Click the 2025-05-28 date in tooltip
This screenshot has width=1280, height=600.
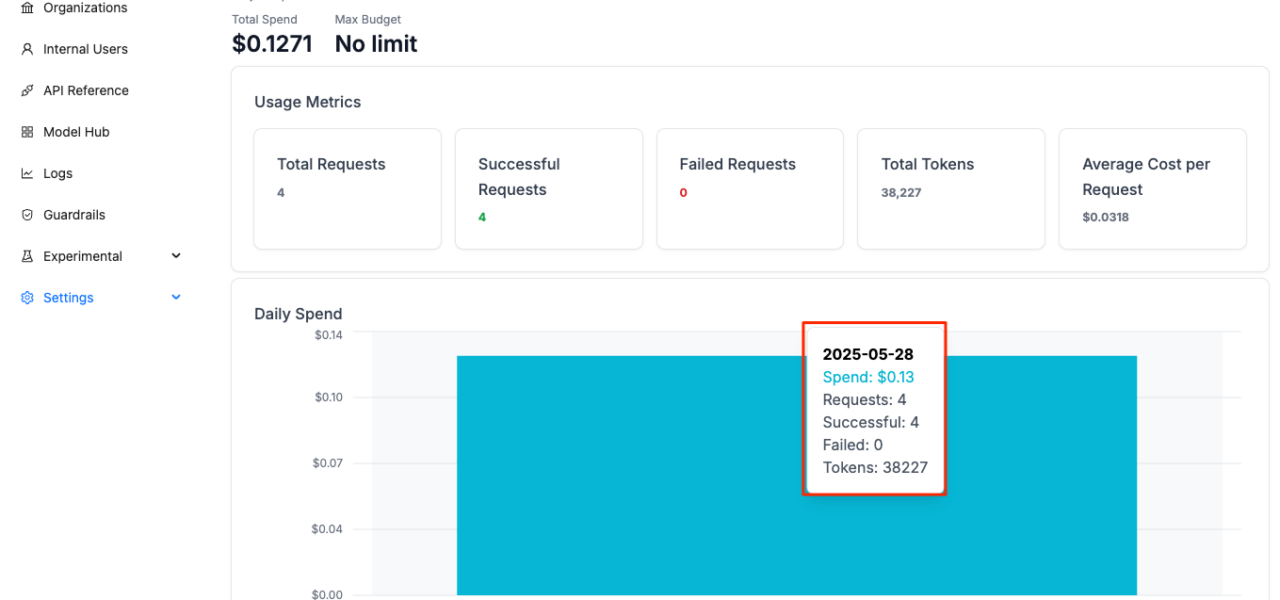click(x=868, y=355)
